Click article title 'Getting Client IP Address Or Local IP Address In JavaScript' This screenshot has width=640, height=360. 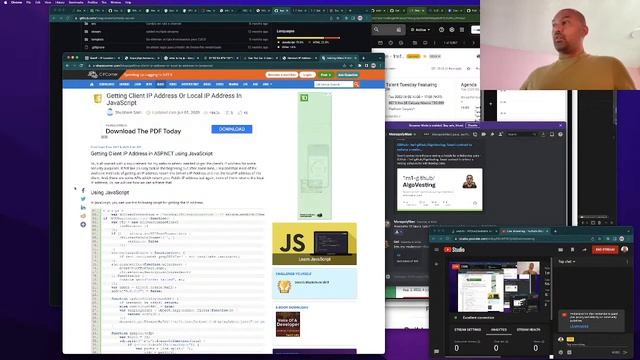(174, 99)
